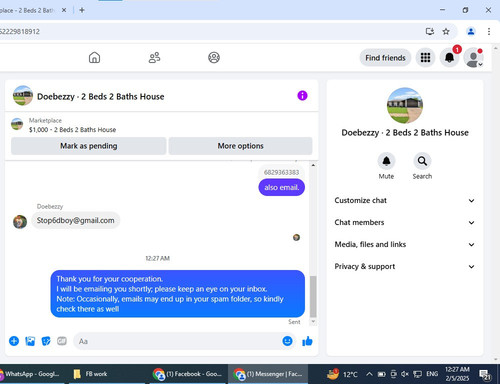500x384 pixels.
Task: Click More options button
Action: click(240, 146)
